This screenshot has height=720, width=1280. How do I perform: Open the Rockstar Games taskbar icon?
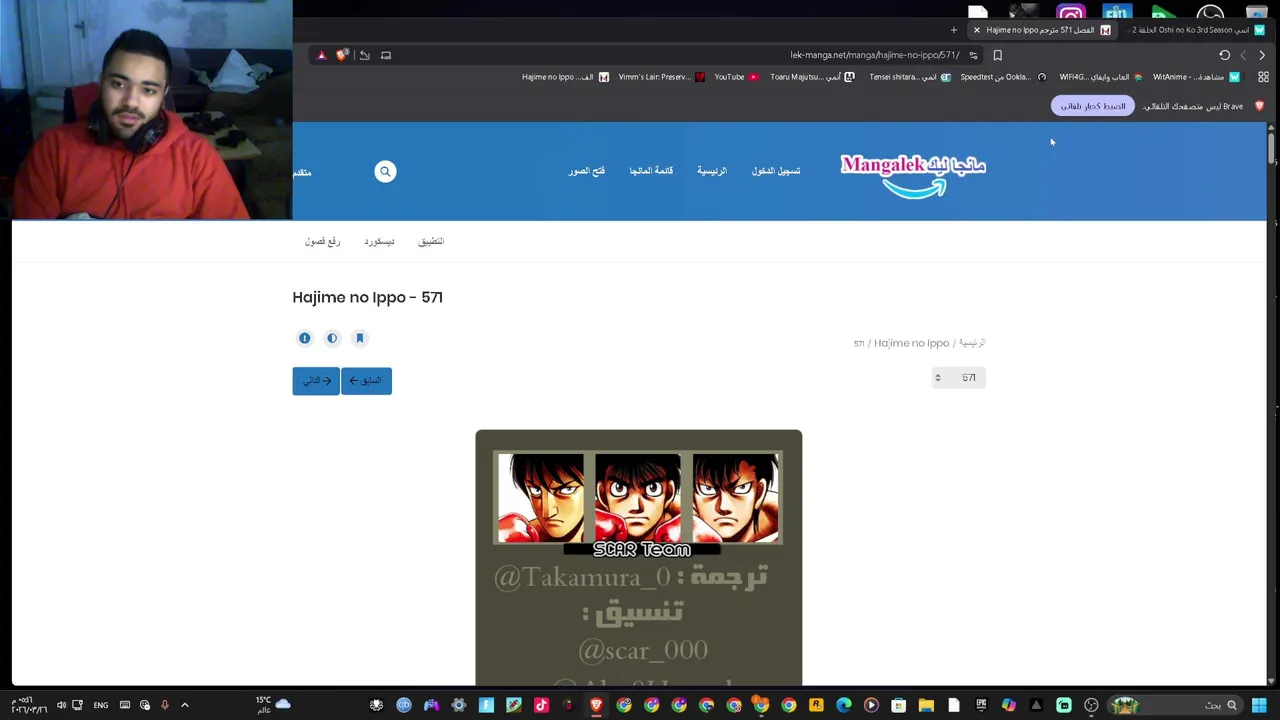click(816, 705)
